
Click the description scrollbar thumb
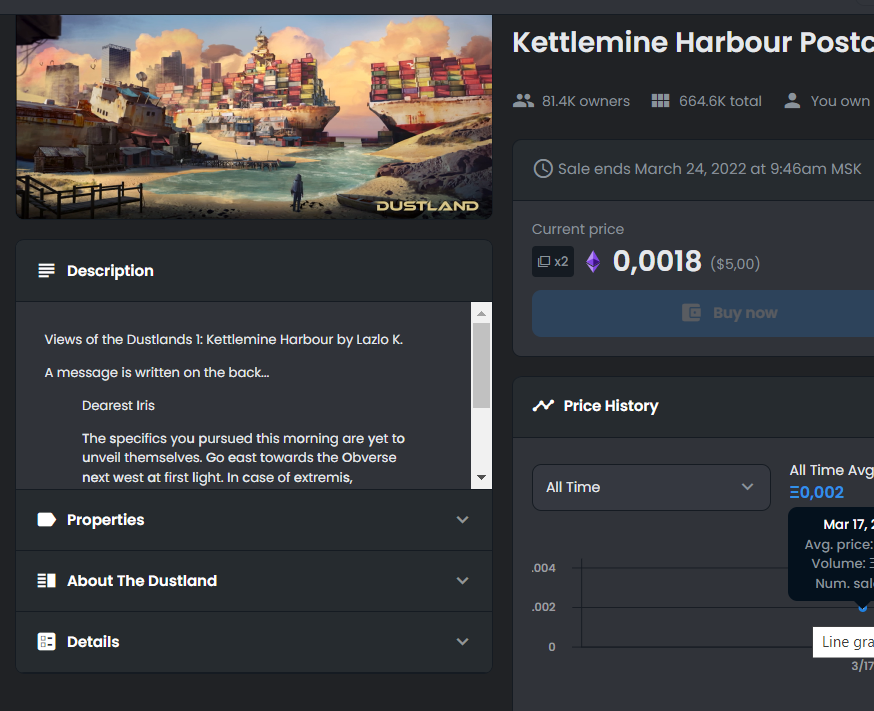[x=482, y=366]
